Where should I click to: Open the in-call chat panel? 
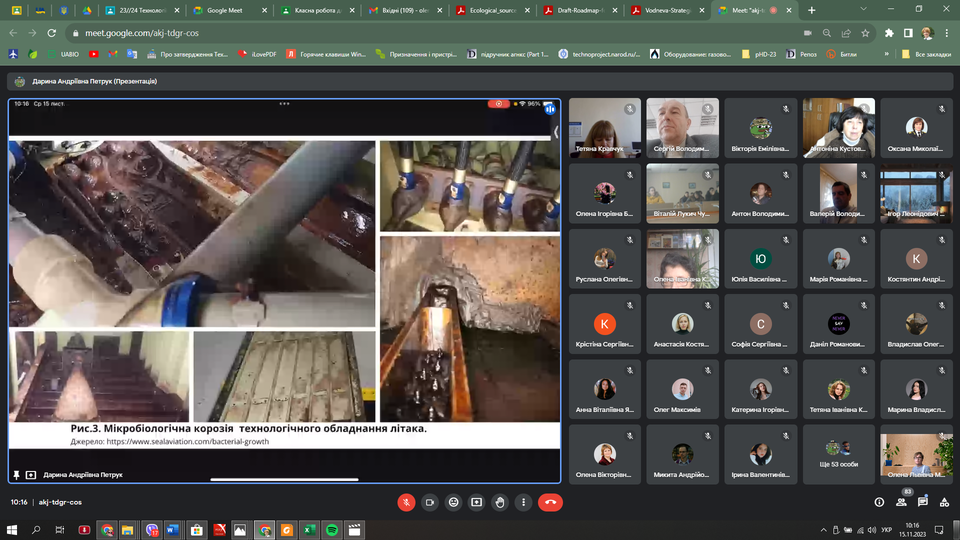[923, 502]
